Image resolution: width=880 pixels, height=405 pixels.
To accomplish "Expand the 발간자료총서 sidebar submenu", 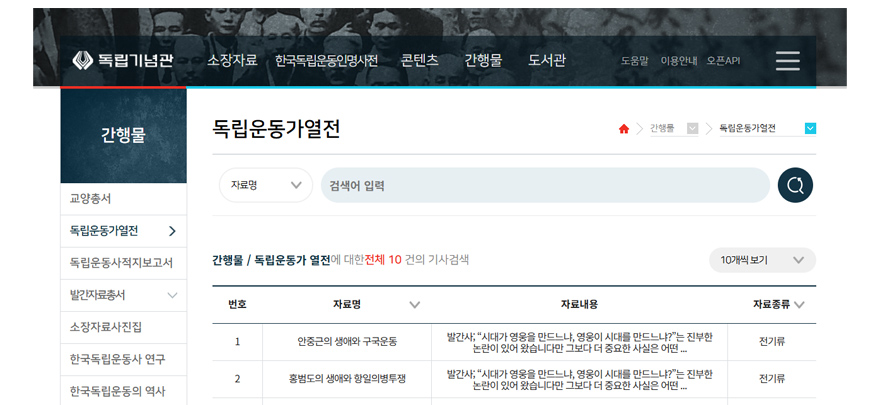I will coord(172,295).
